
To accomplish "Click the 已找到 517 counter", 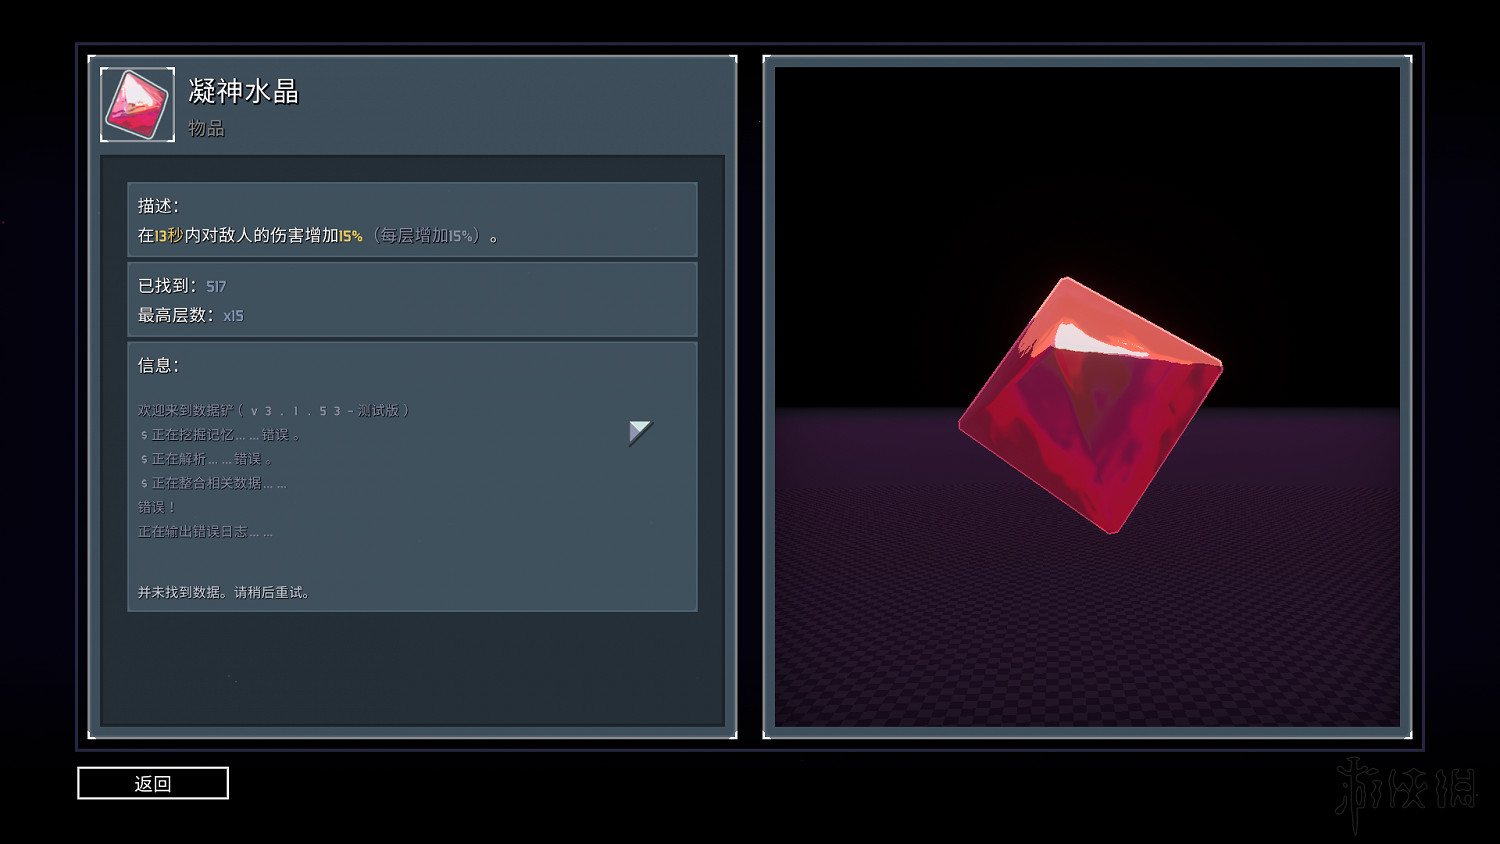I will pos(182,286).
